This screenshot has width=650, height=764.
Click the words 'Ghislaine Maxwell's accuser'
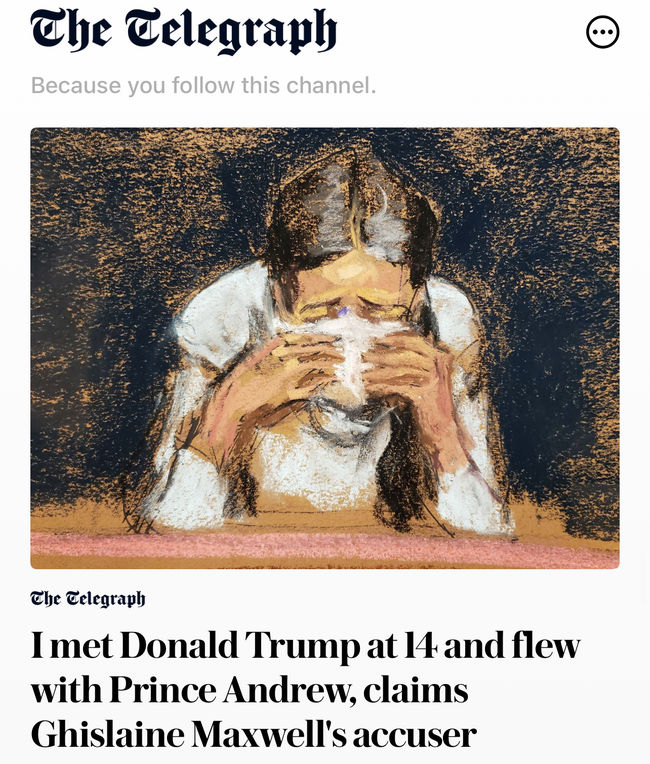click(253, 734)
